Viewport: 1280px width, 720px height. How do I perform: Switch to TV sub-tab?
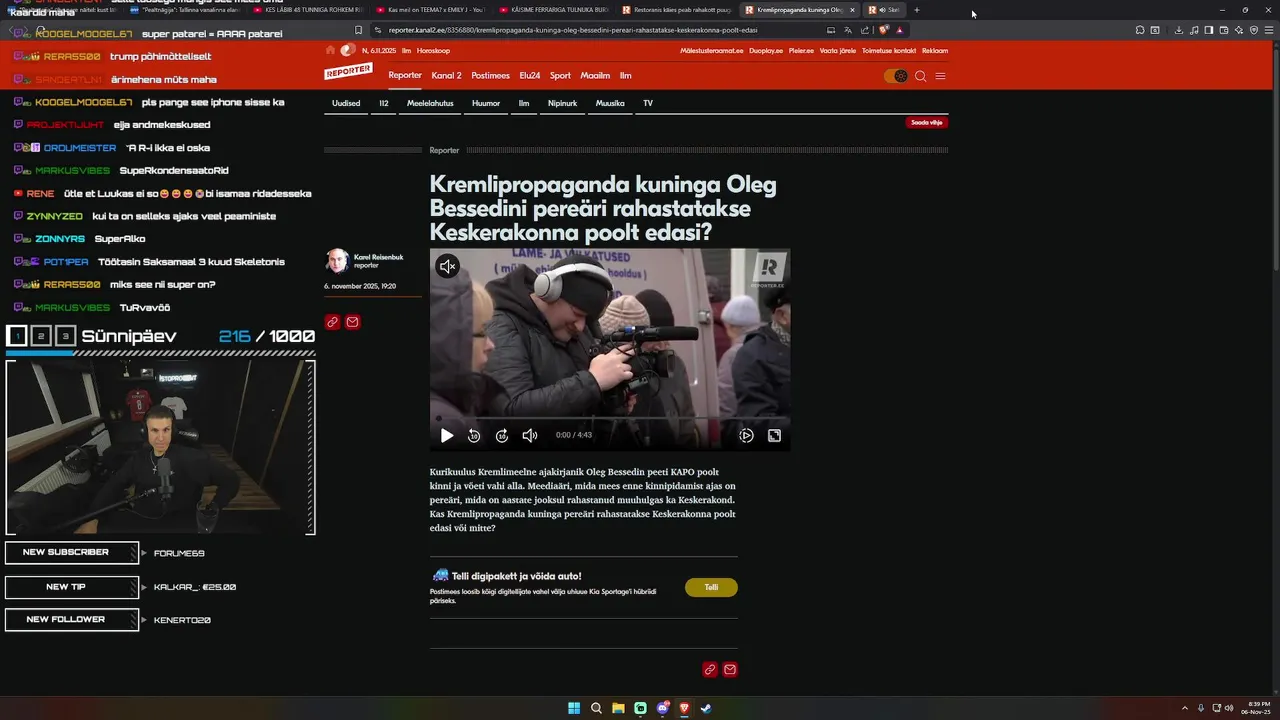(648, 103)
